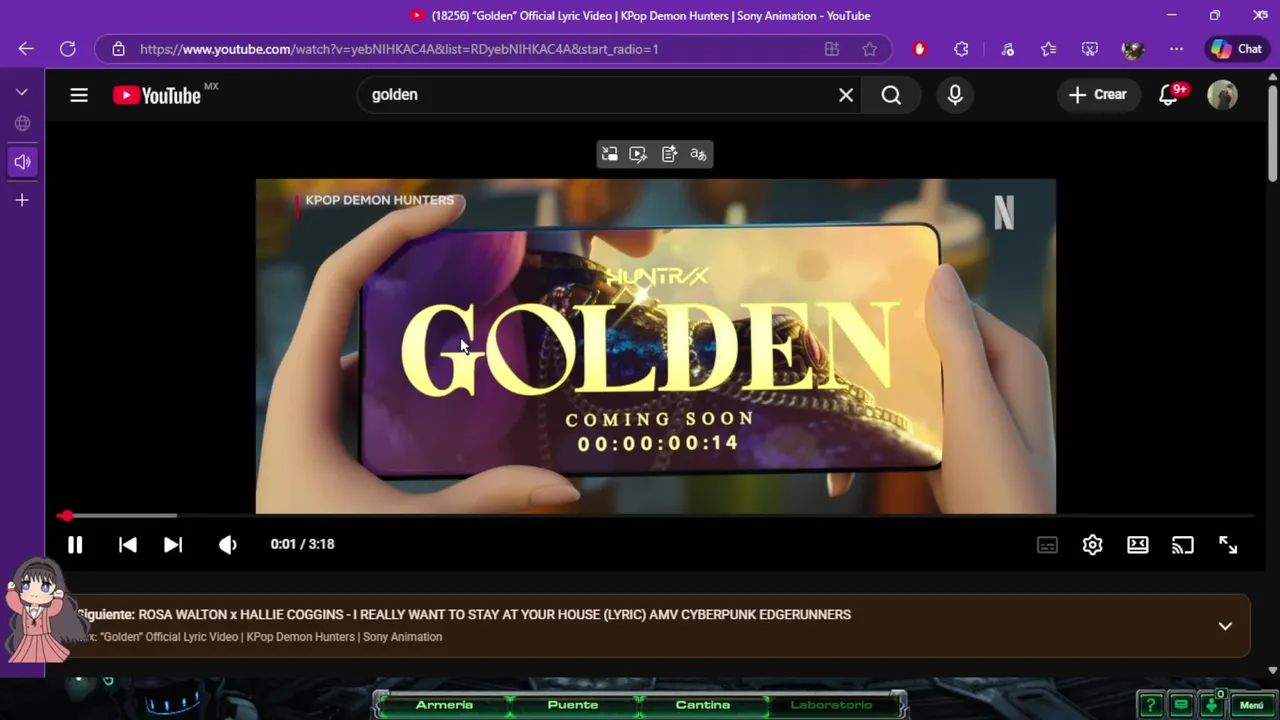Screen dimensions: 1280x720
Task: Open the notifications bell
Action: click(x=1168, y=95)
